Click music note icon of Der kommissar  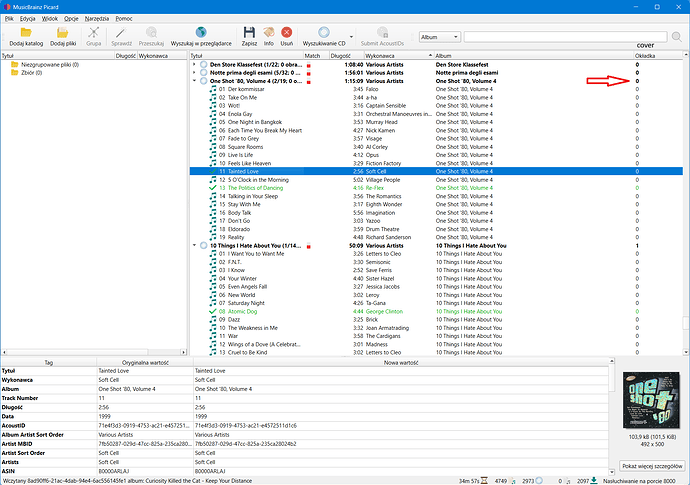[x=213, y=89]
